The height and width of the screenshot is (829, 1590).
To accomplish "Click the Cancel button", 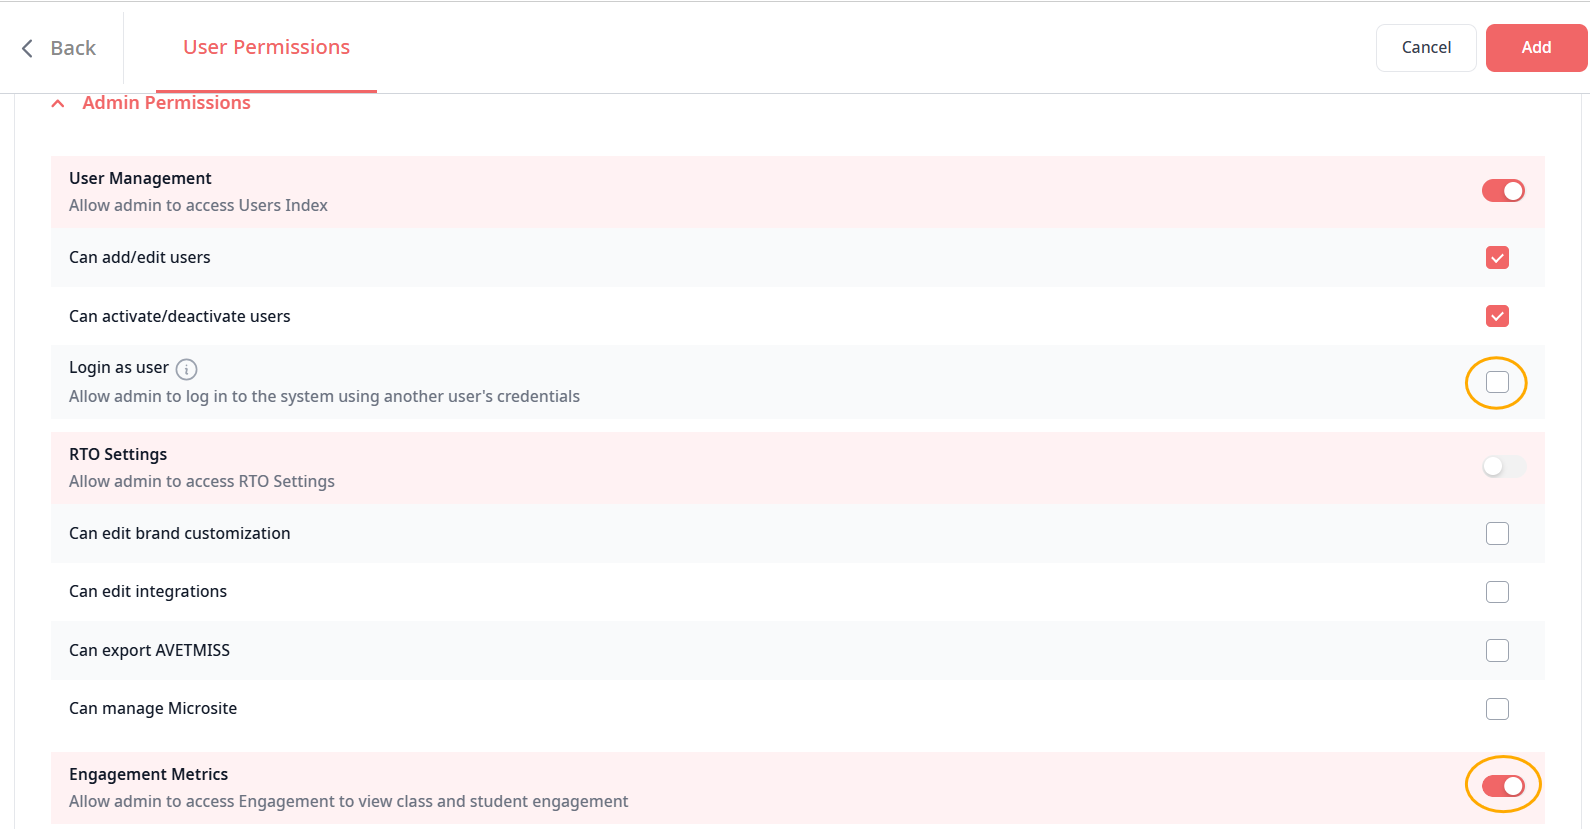I will click(1426, 48).
